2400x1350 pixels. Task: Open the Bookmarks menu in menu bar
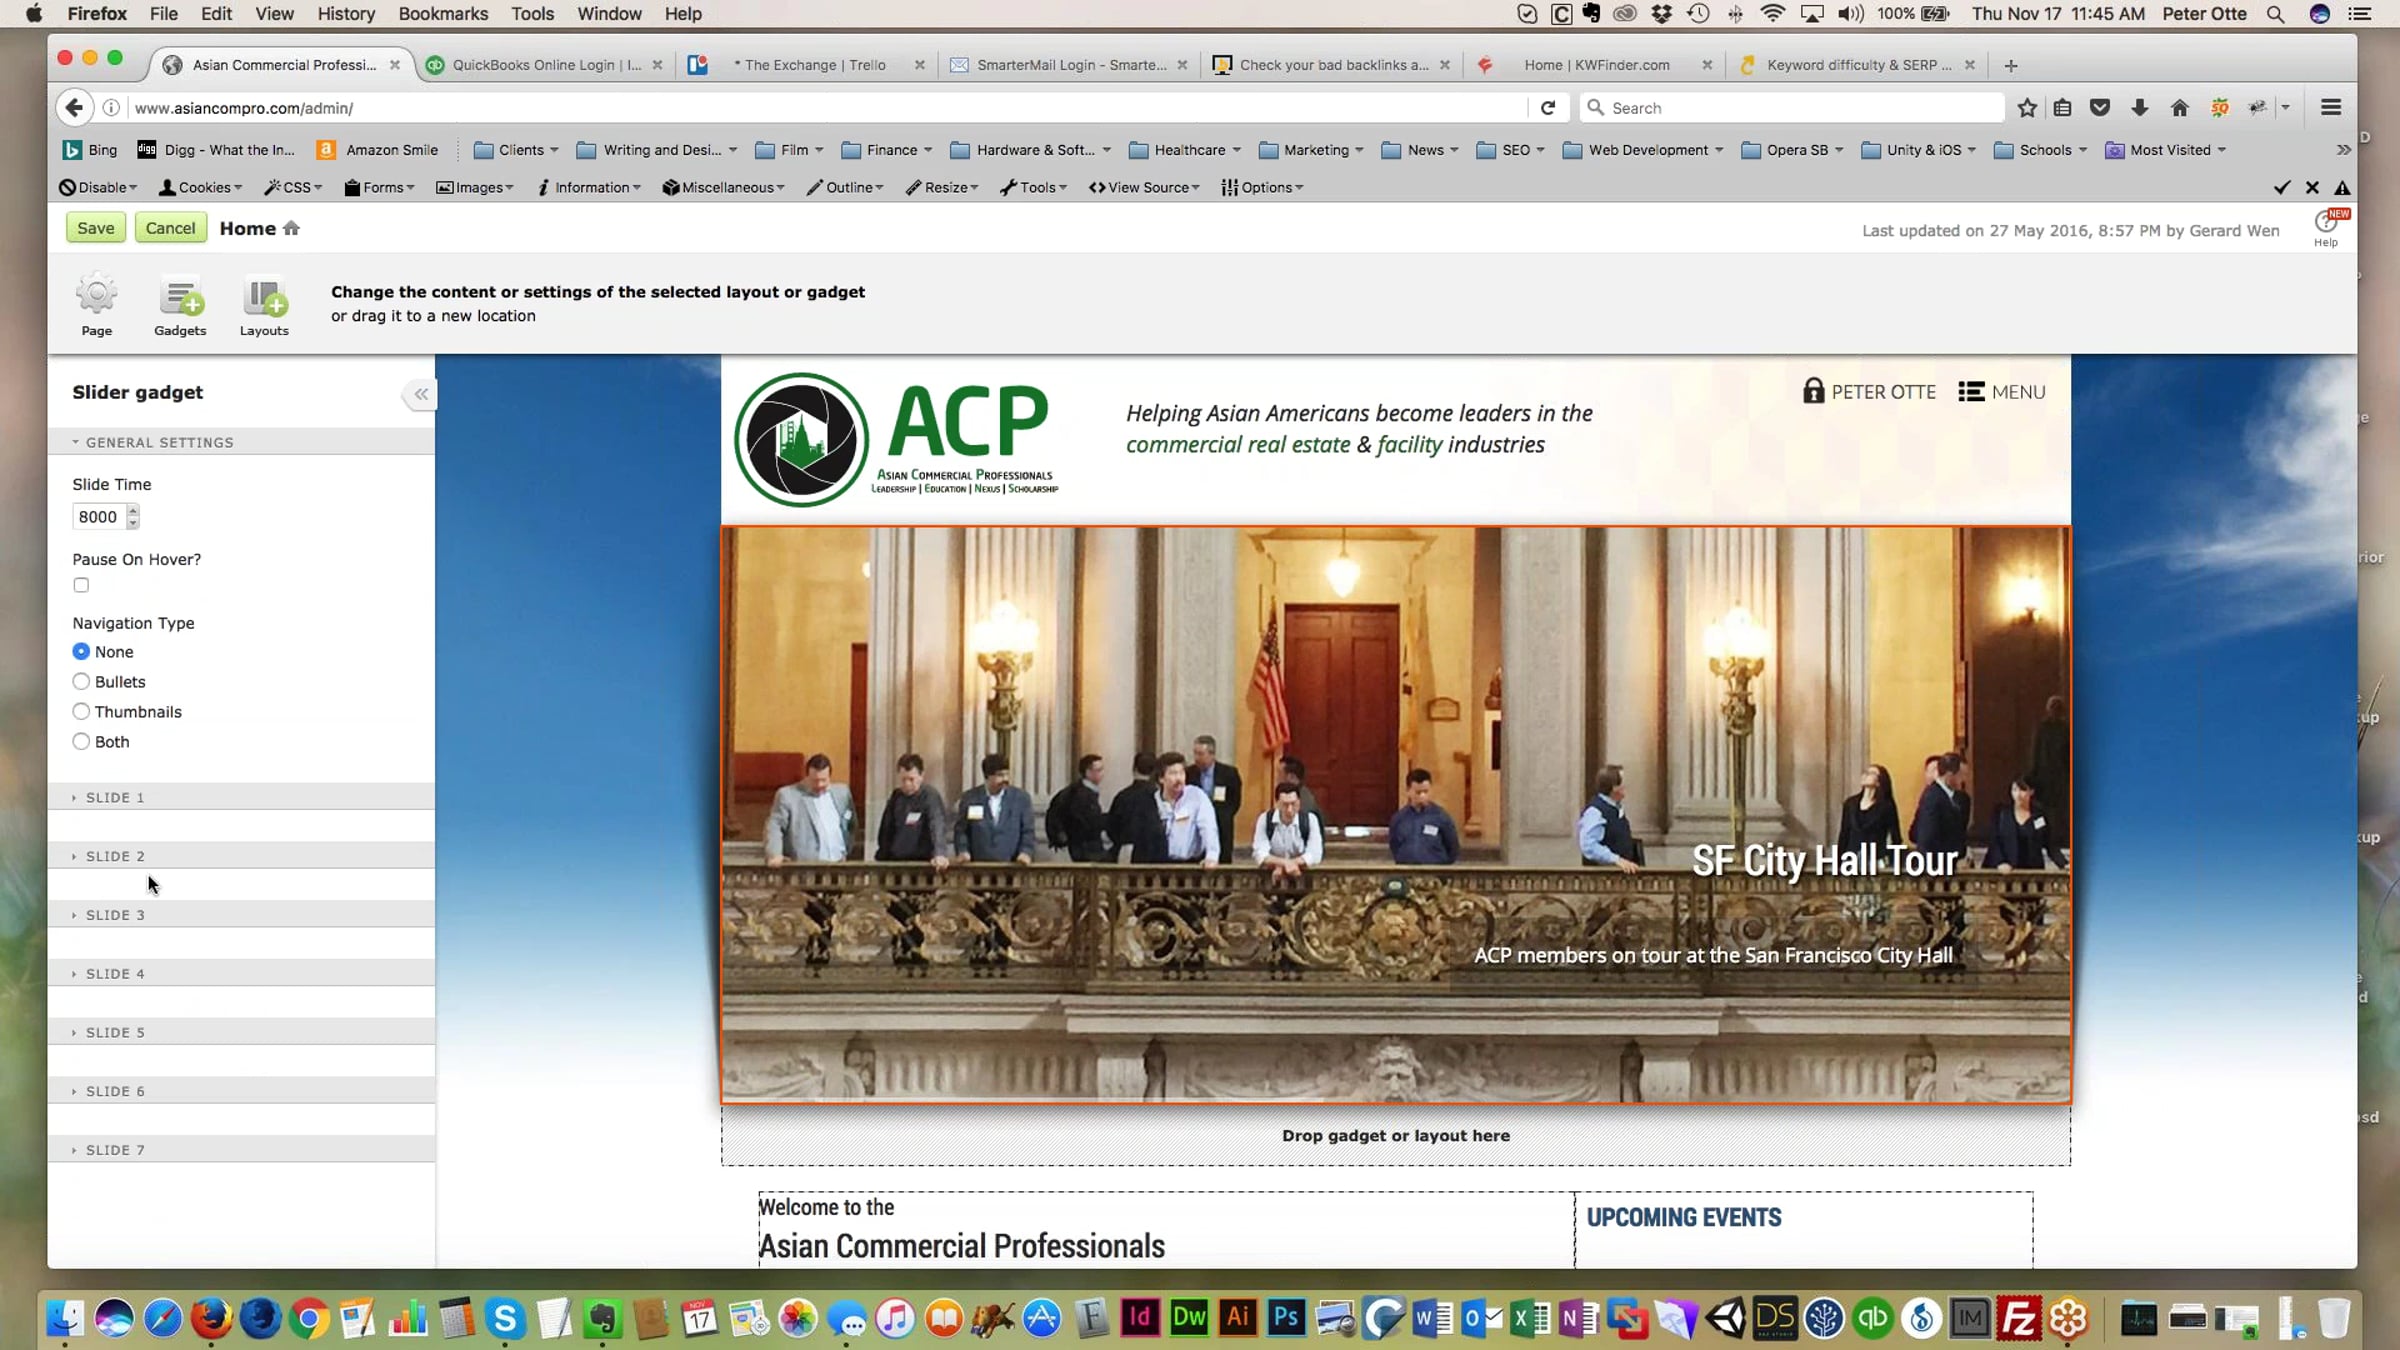[443, 14]
